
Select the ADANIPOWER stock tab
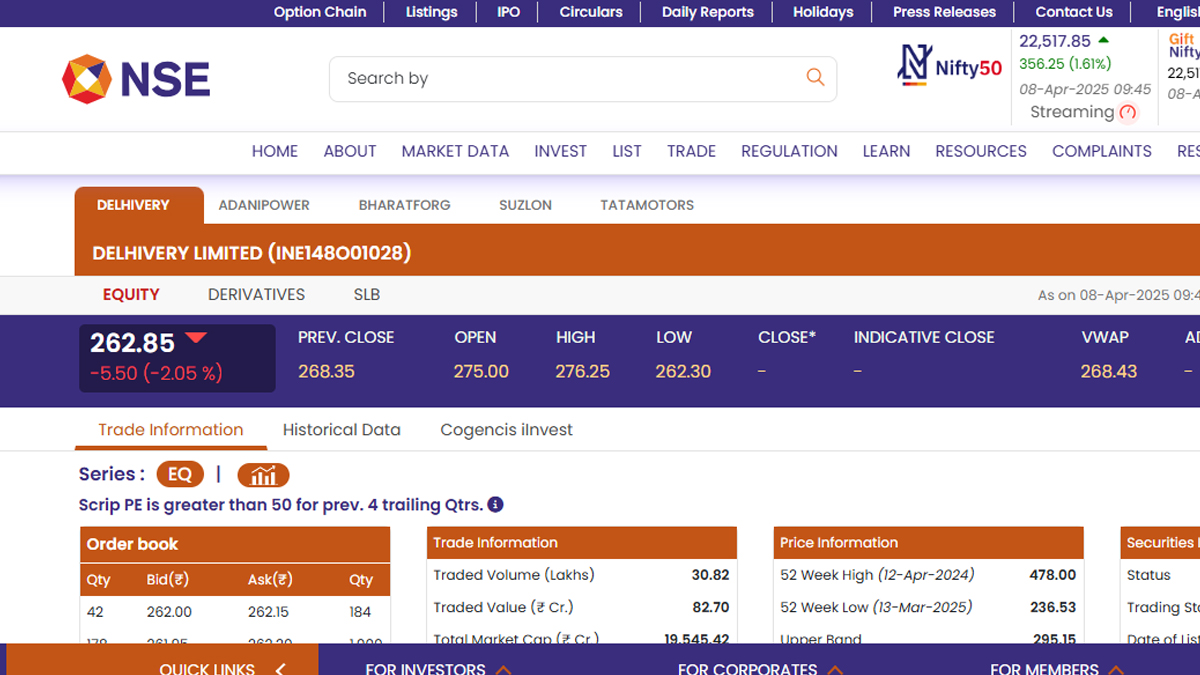(264, 205)
